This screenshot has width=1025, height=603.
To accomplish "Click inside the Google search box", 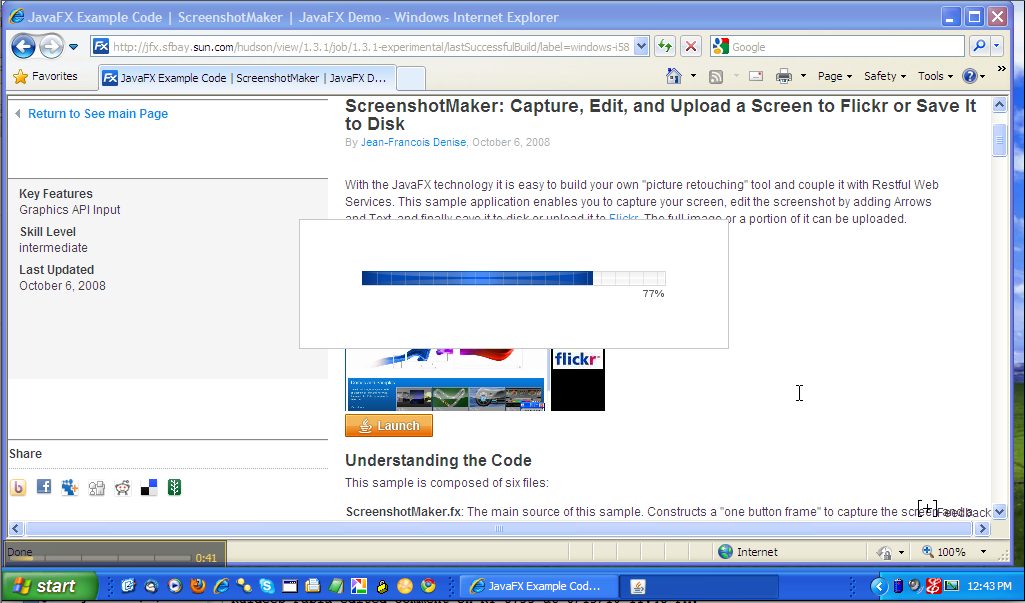I will [x=845, y=46].
